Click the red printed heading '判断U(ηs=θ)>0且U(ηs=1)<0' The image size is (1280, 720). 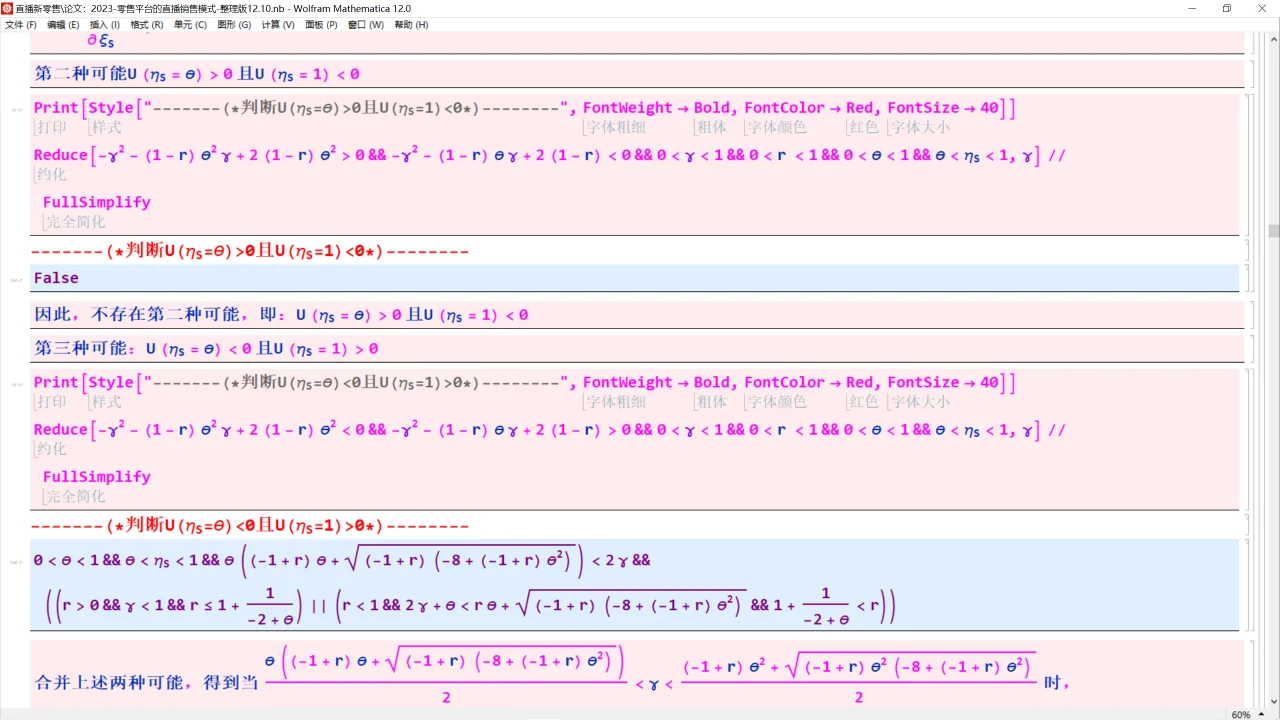coord(250,251)
